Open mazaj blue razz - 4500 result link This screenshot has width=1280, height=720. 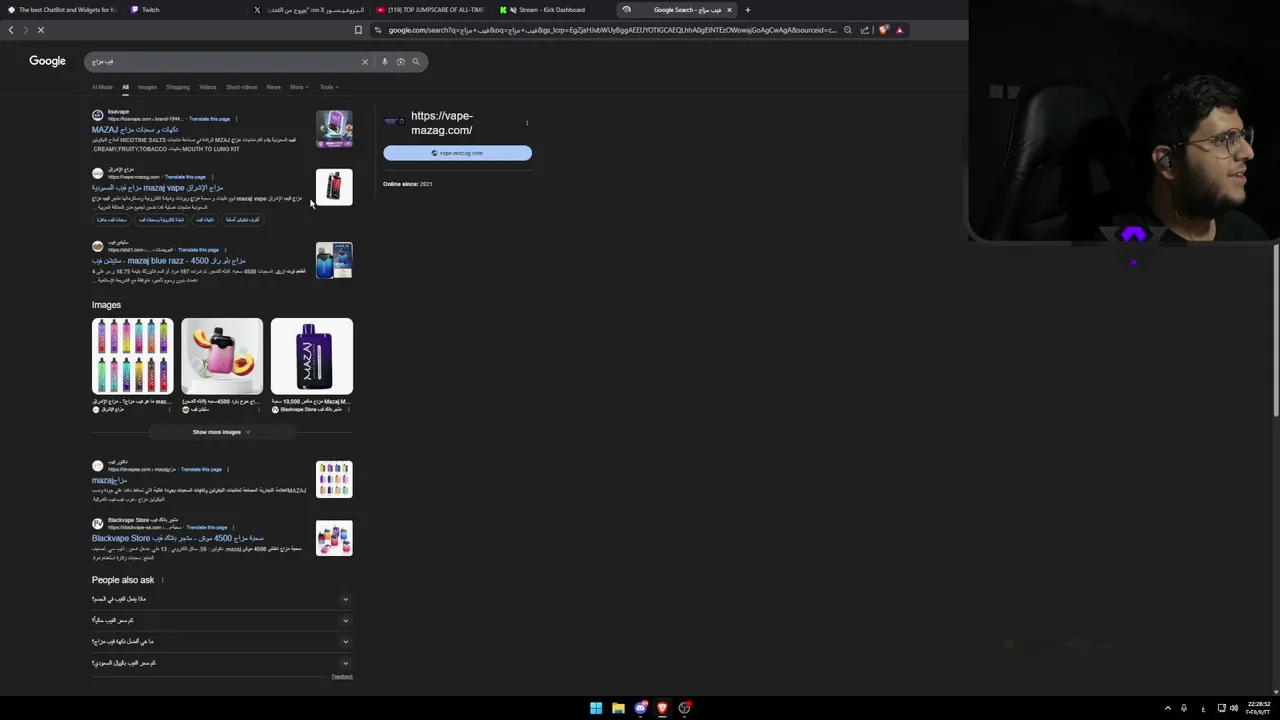pyautogui.click(x=168, y=260)
